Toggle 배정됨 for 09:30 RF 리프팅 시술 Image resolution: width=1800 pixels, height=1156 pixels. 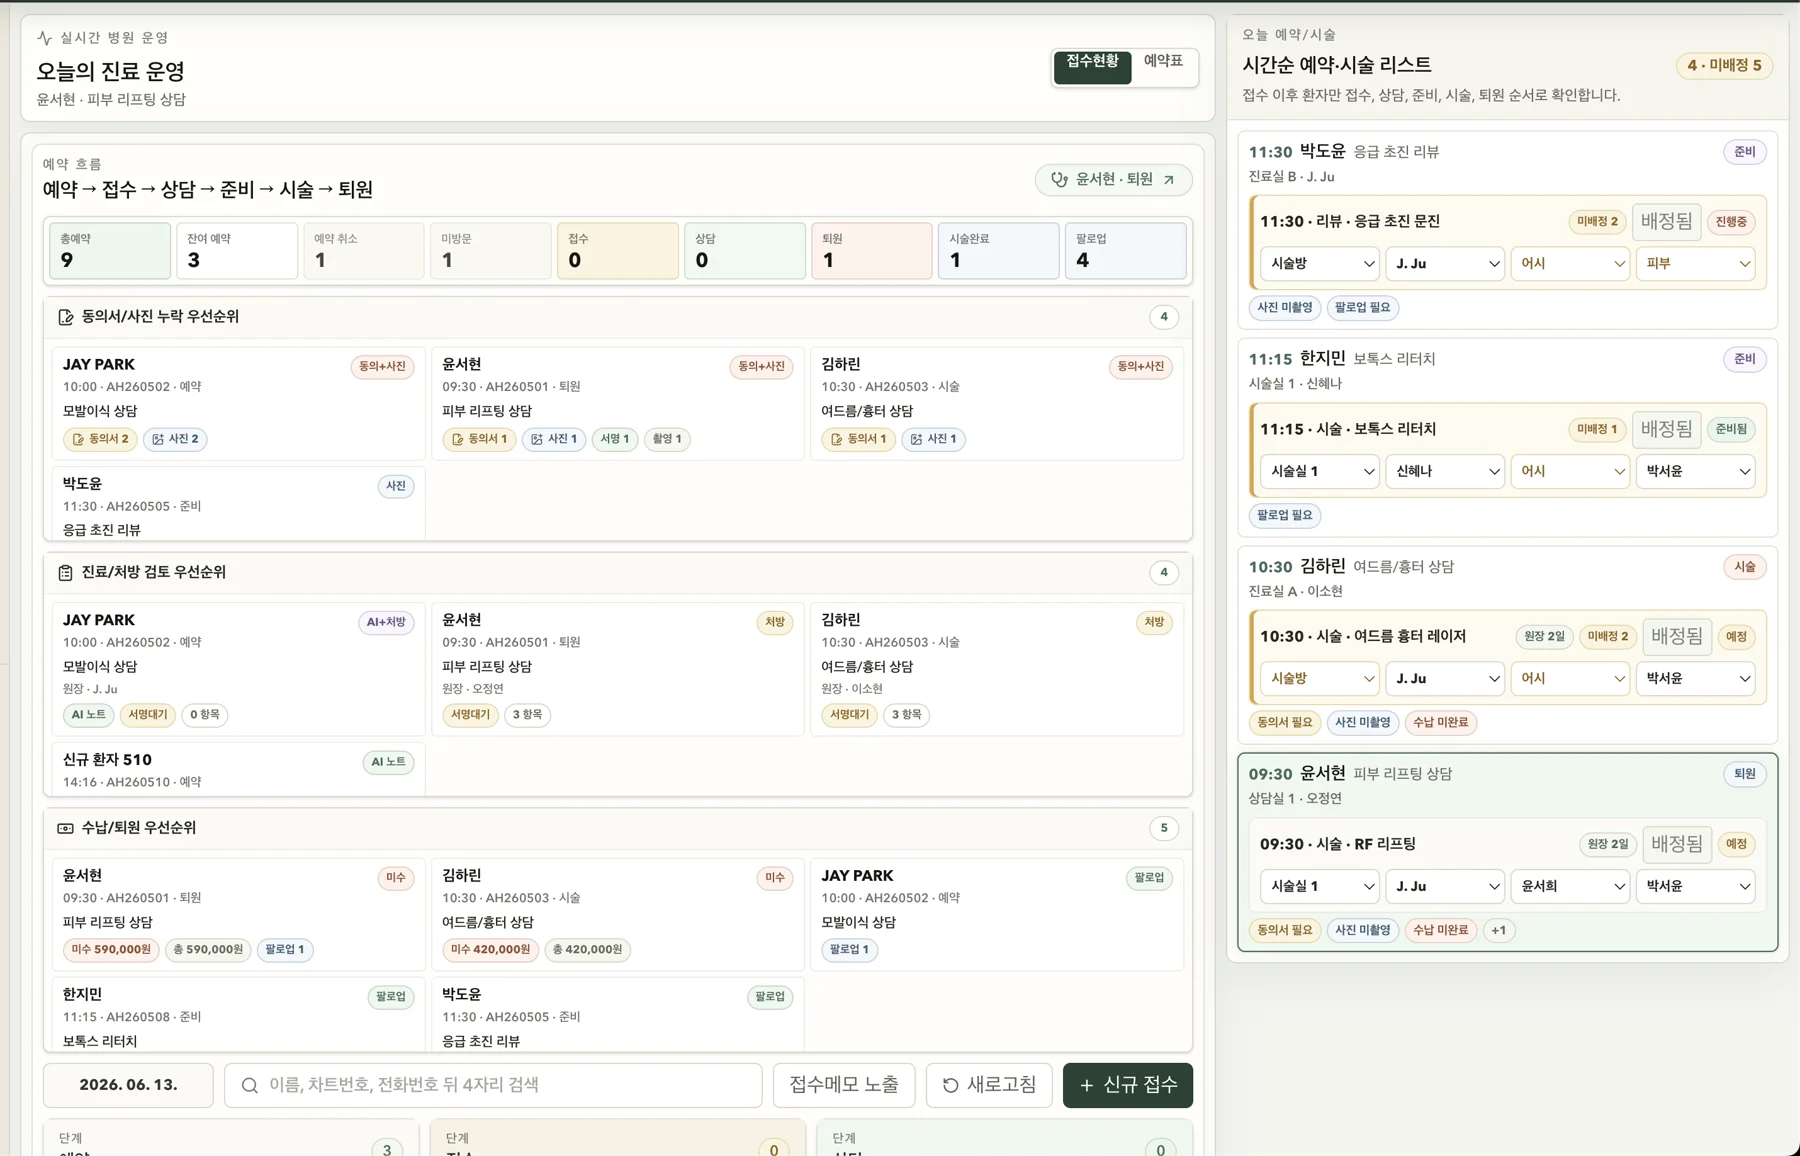1677,844
